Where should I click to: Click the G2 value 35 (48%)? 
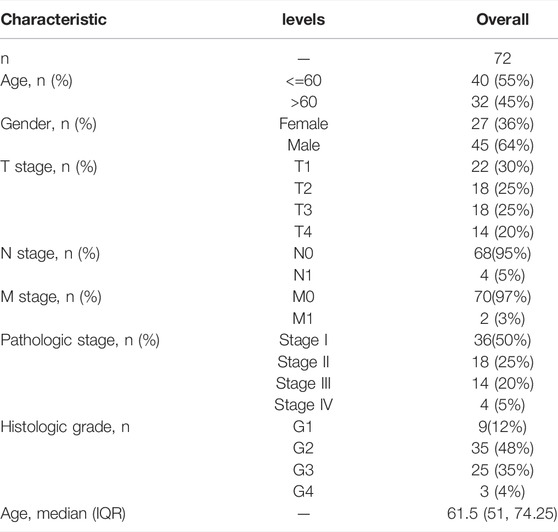pyautogui.click(x=502, y=448)
